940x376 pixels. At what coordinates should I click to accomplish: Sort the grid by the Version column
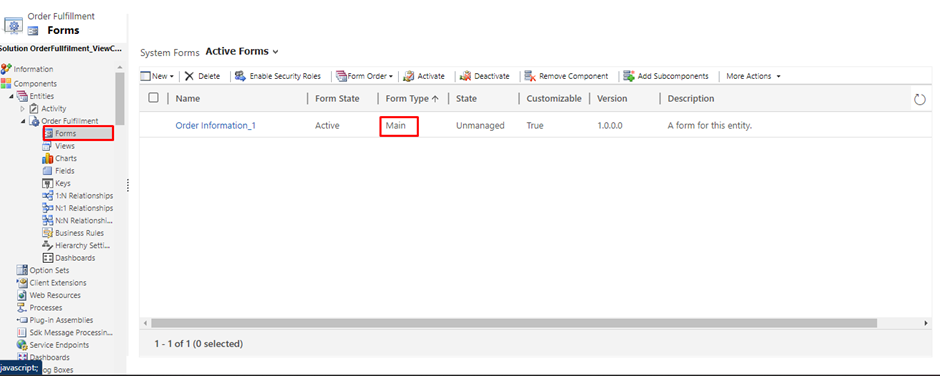click(612, 98)
